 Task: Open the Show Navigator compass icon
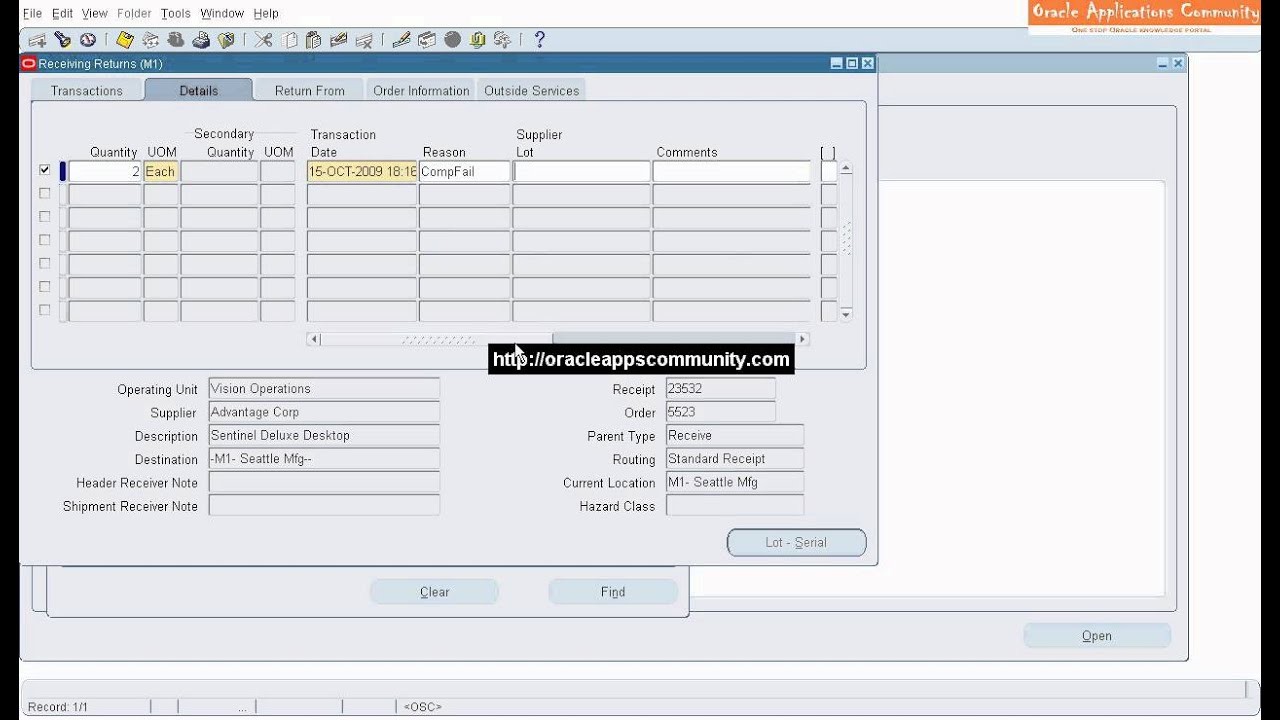[88, 40]
